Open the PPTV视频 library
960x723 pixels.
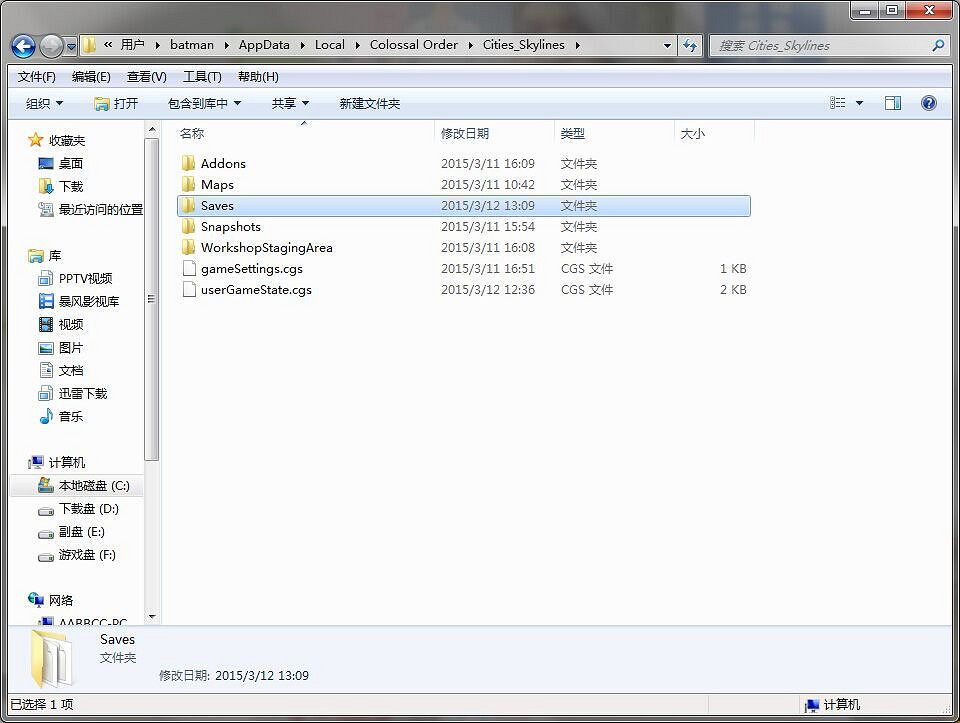pyautogui.click(x=85, y=279)
